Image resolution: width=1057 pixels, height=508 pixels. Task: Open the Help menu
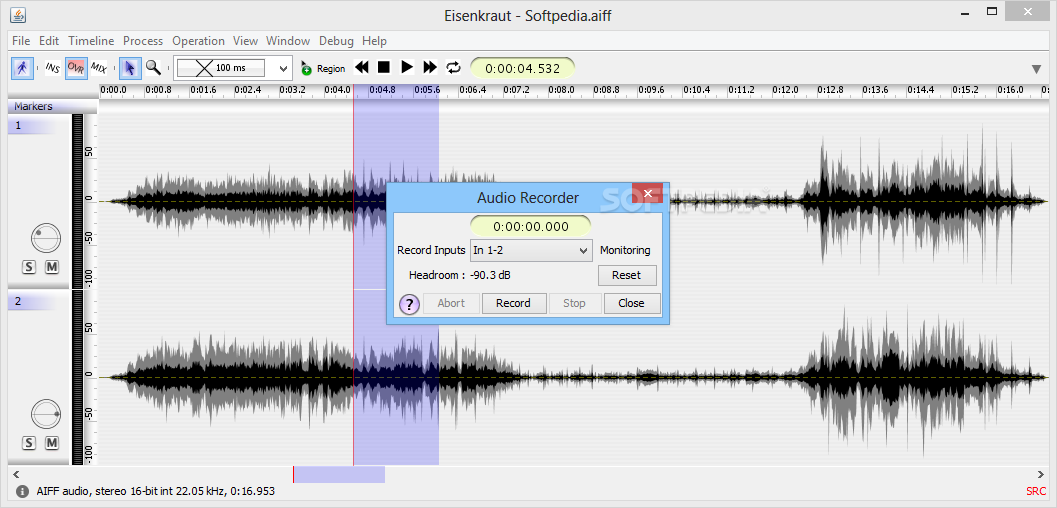pyautogui.click(x=374, y=41)
